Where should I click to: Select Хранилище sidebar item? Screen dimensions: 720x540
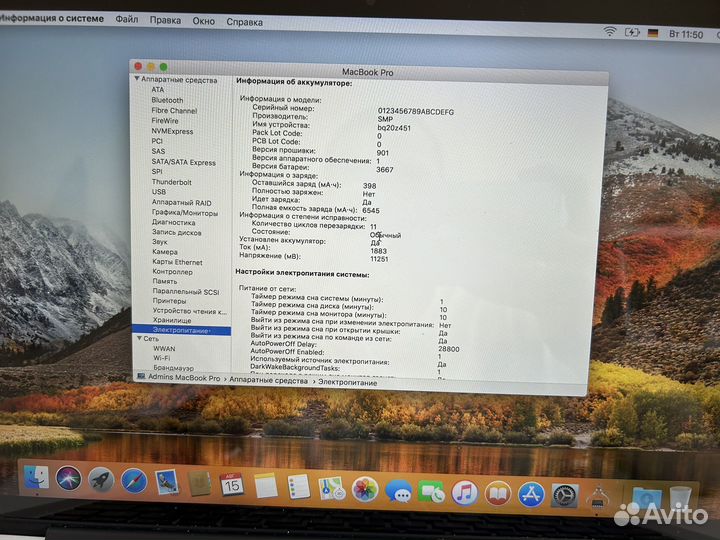172,320
